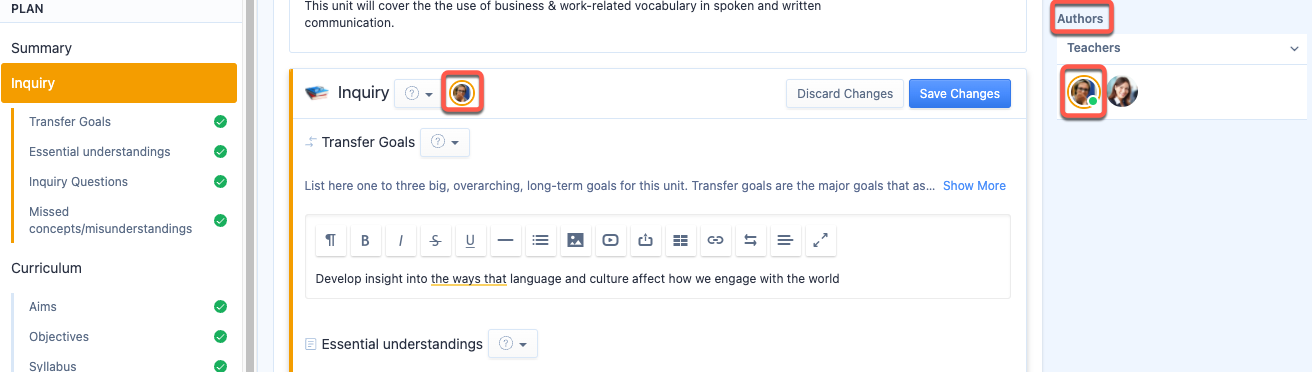1312x372 pixels.
Task: Click the Authors heading
Action: [1080, 19]
